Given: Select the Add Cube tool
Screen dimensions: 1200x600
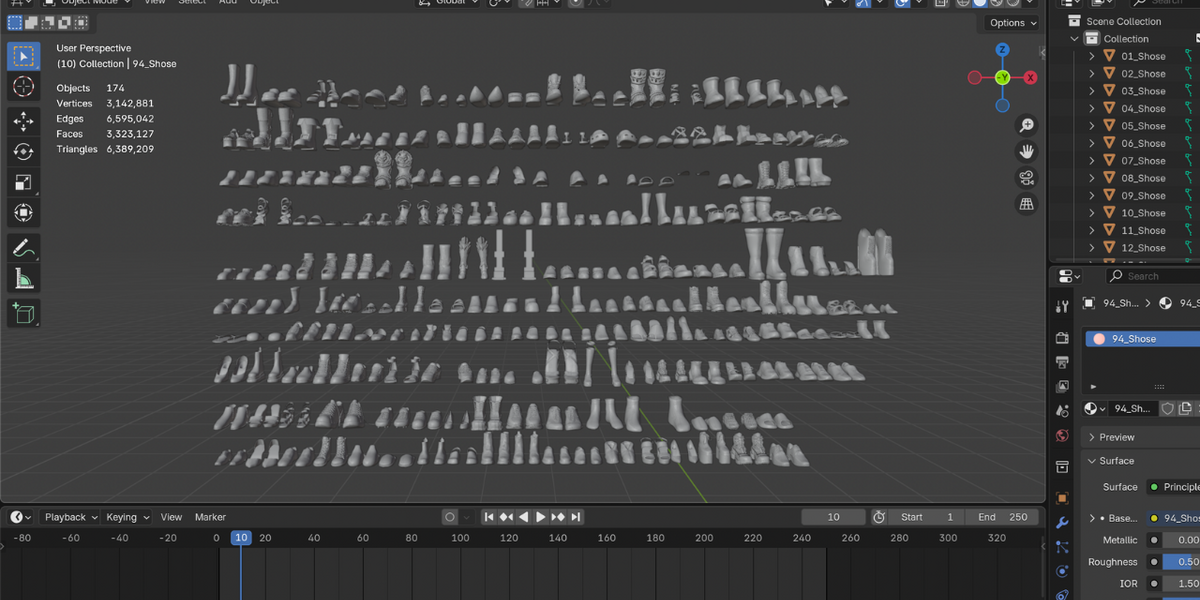Looking at the screenshot, I should (x=23, y=313).
